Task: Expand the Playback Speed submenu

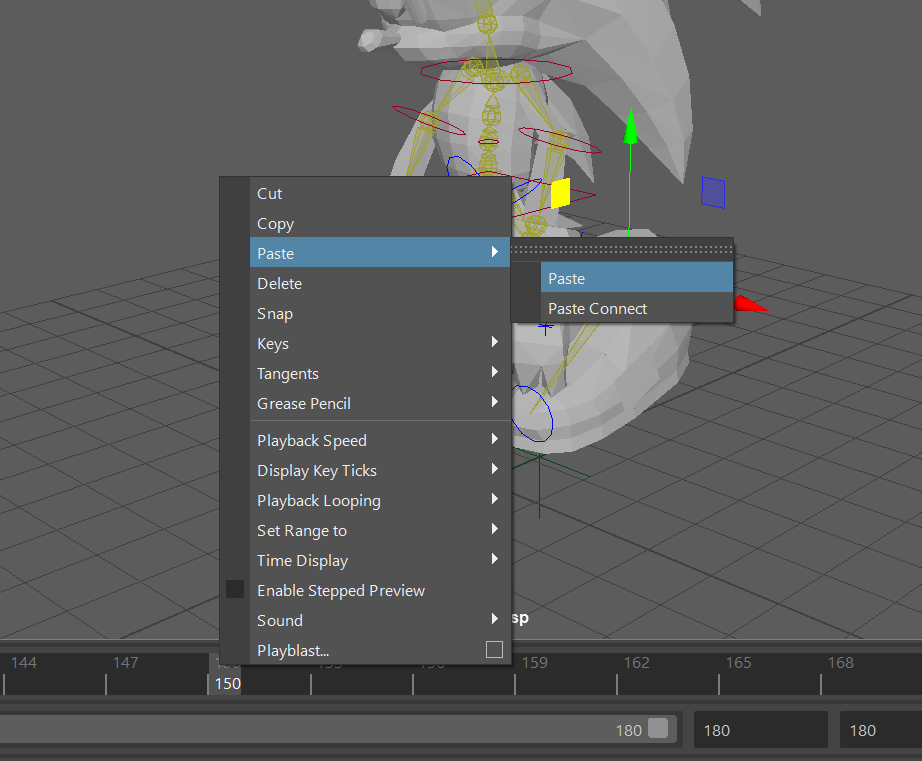Action: tap(311, 440)
